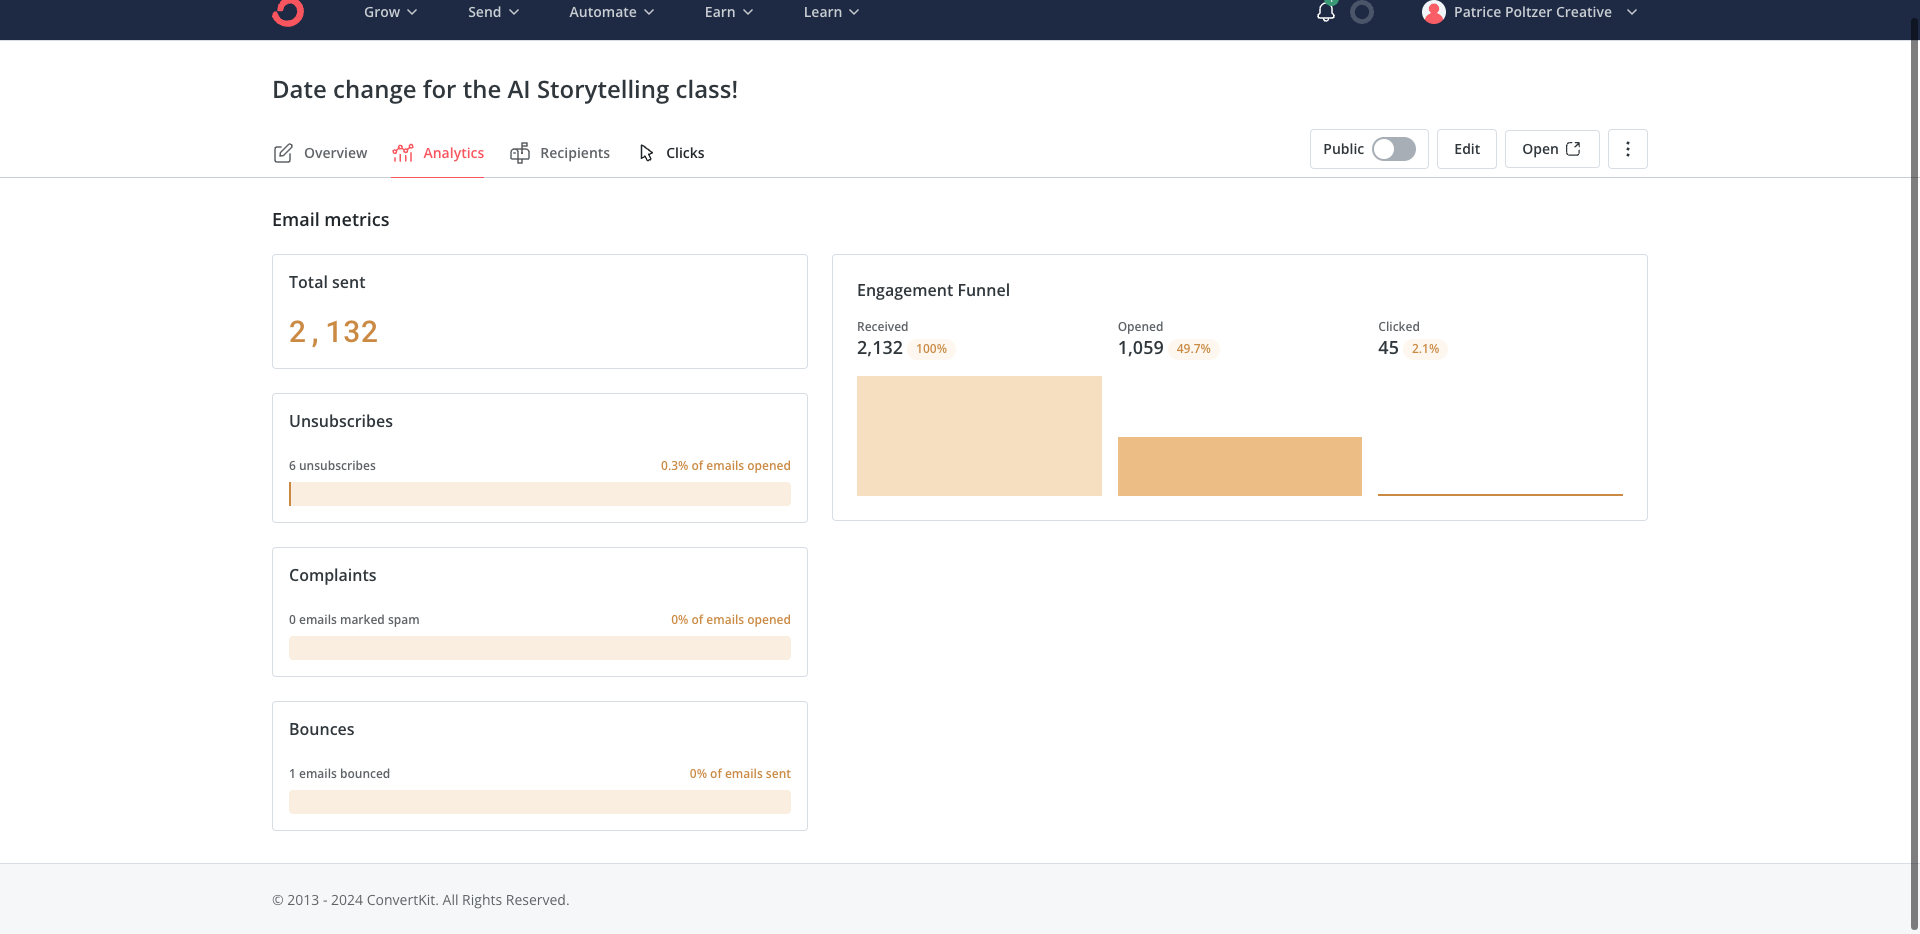The image size is (1920, 934).
Task: Click the Clicks cursor icon
Action: point(646,153)
